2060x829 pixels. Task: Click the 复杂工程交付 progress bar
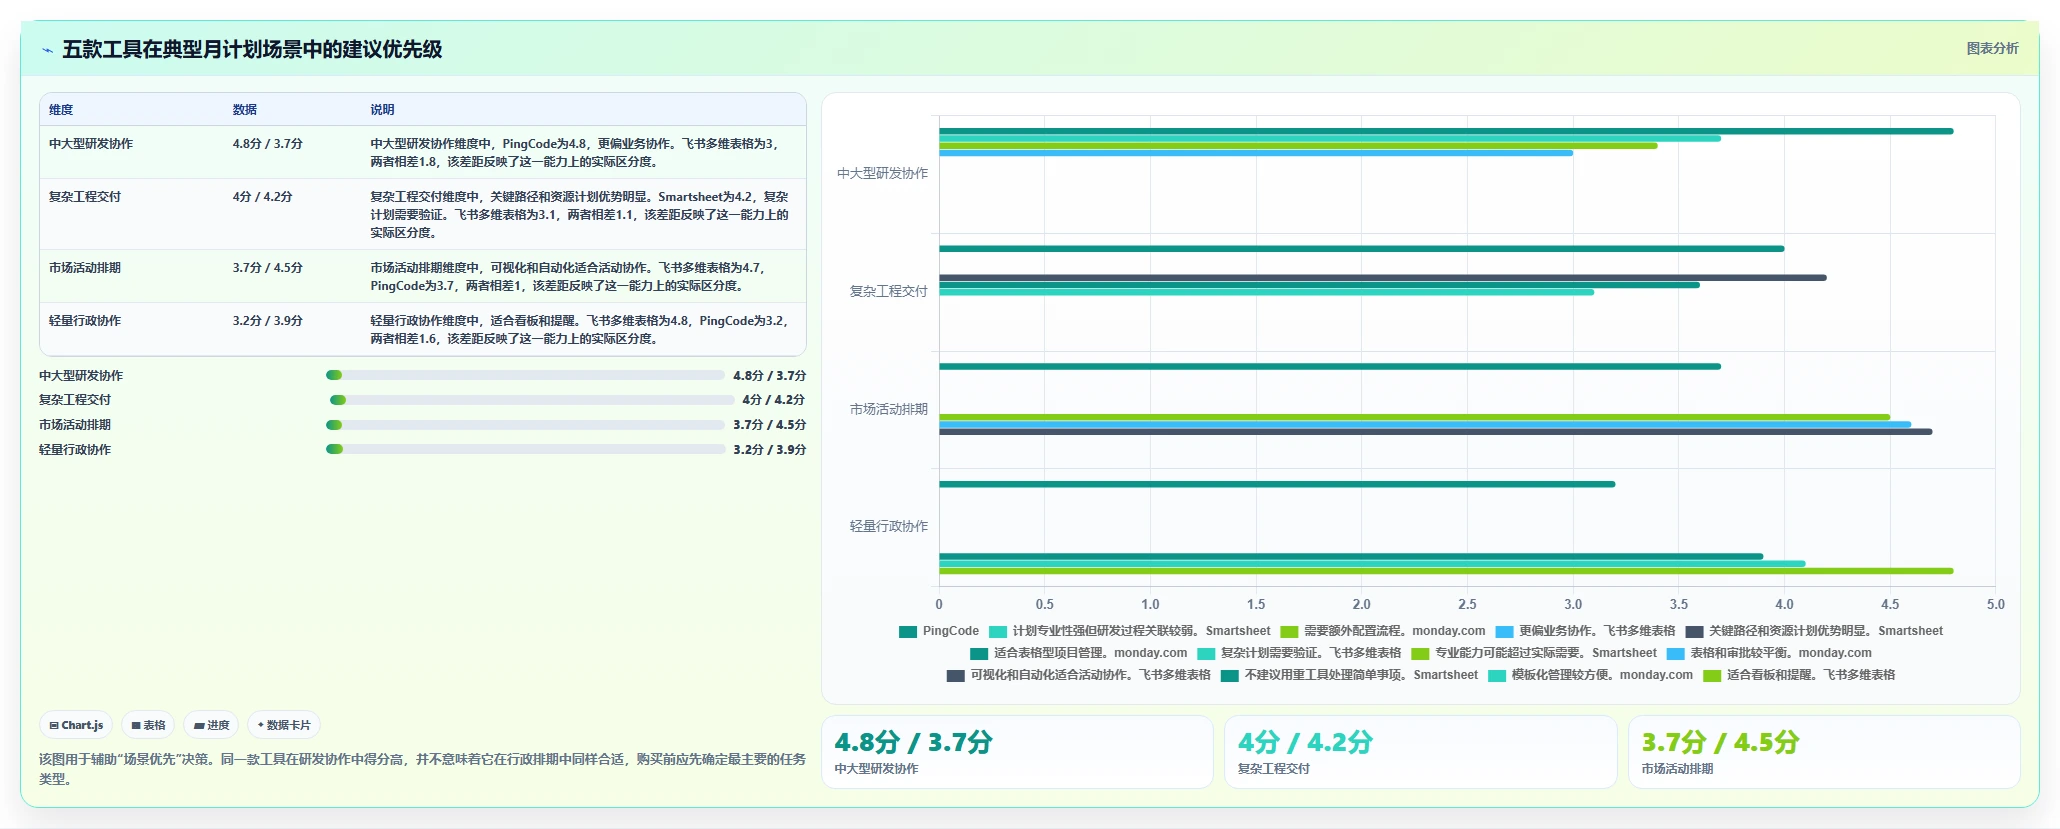532,400
